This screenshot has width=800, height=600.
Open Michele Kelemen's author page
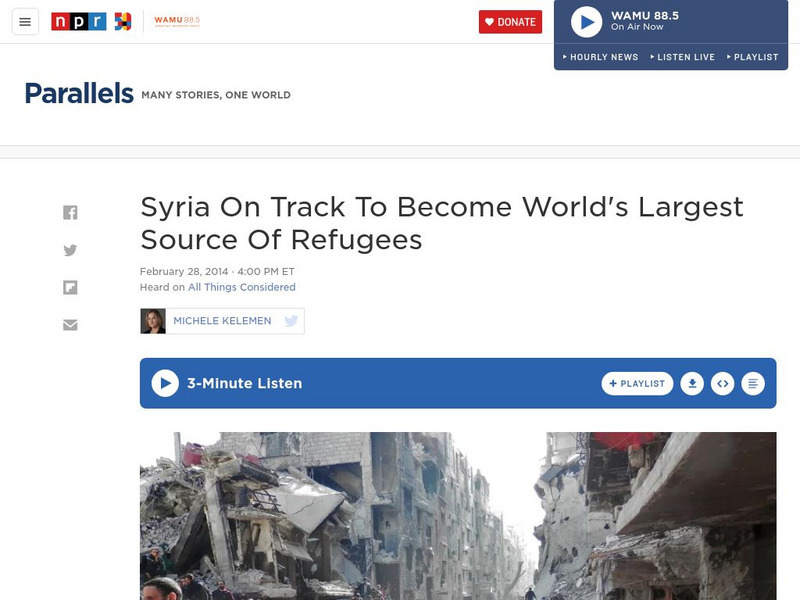(x=222, y=321)
